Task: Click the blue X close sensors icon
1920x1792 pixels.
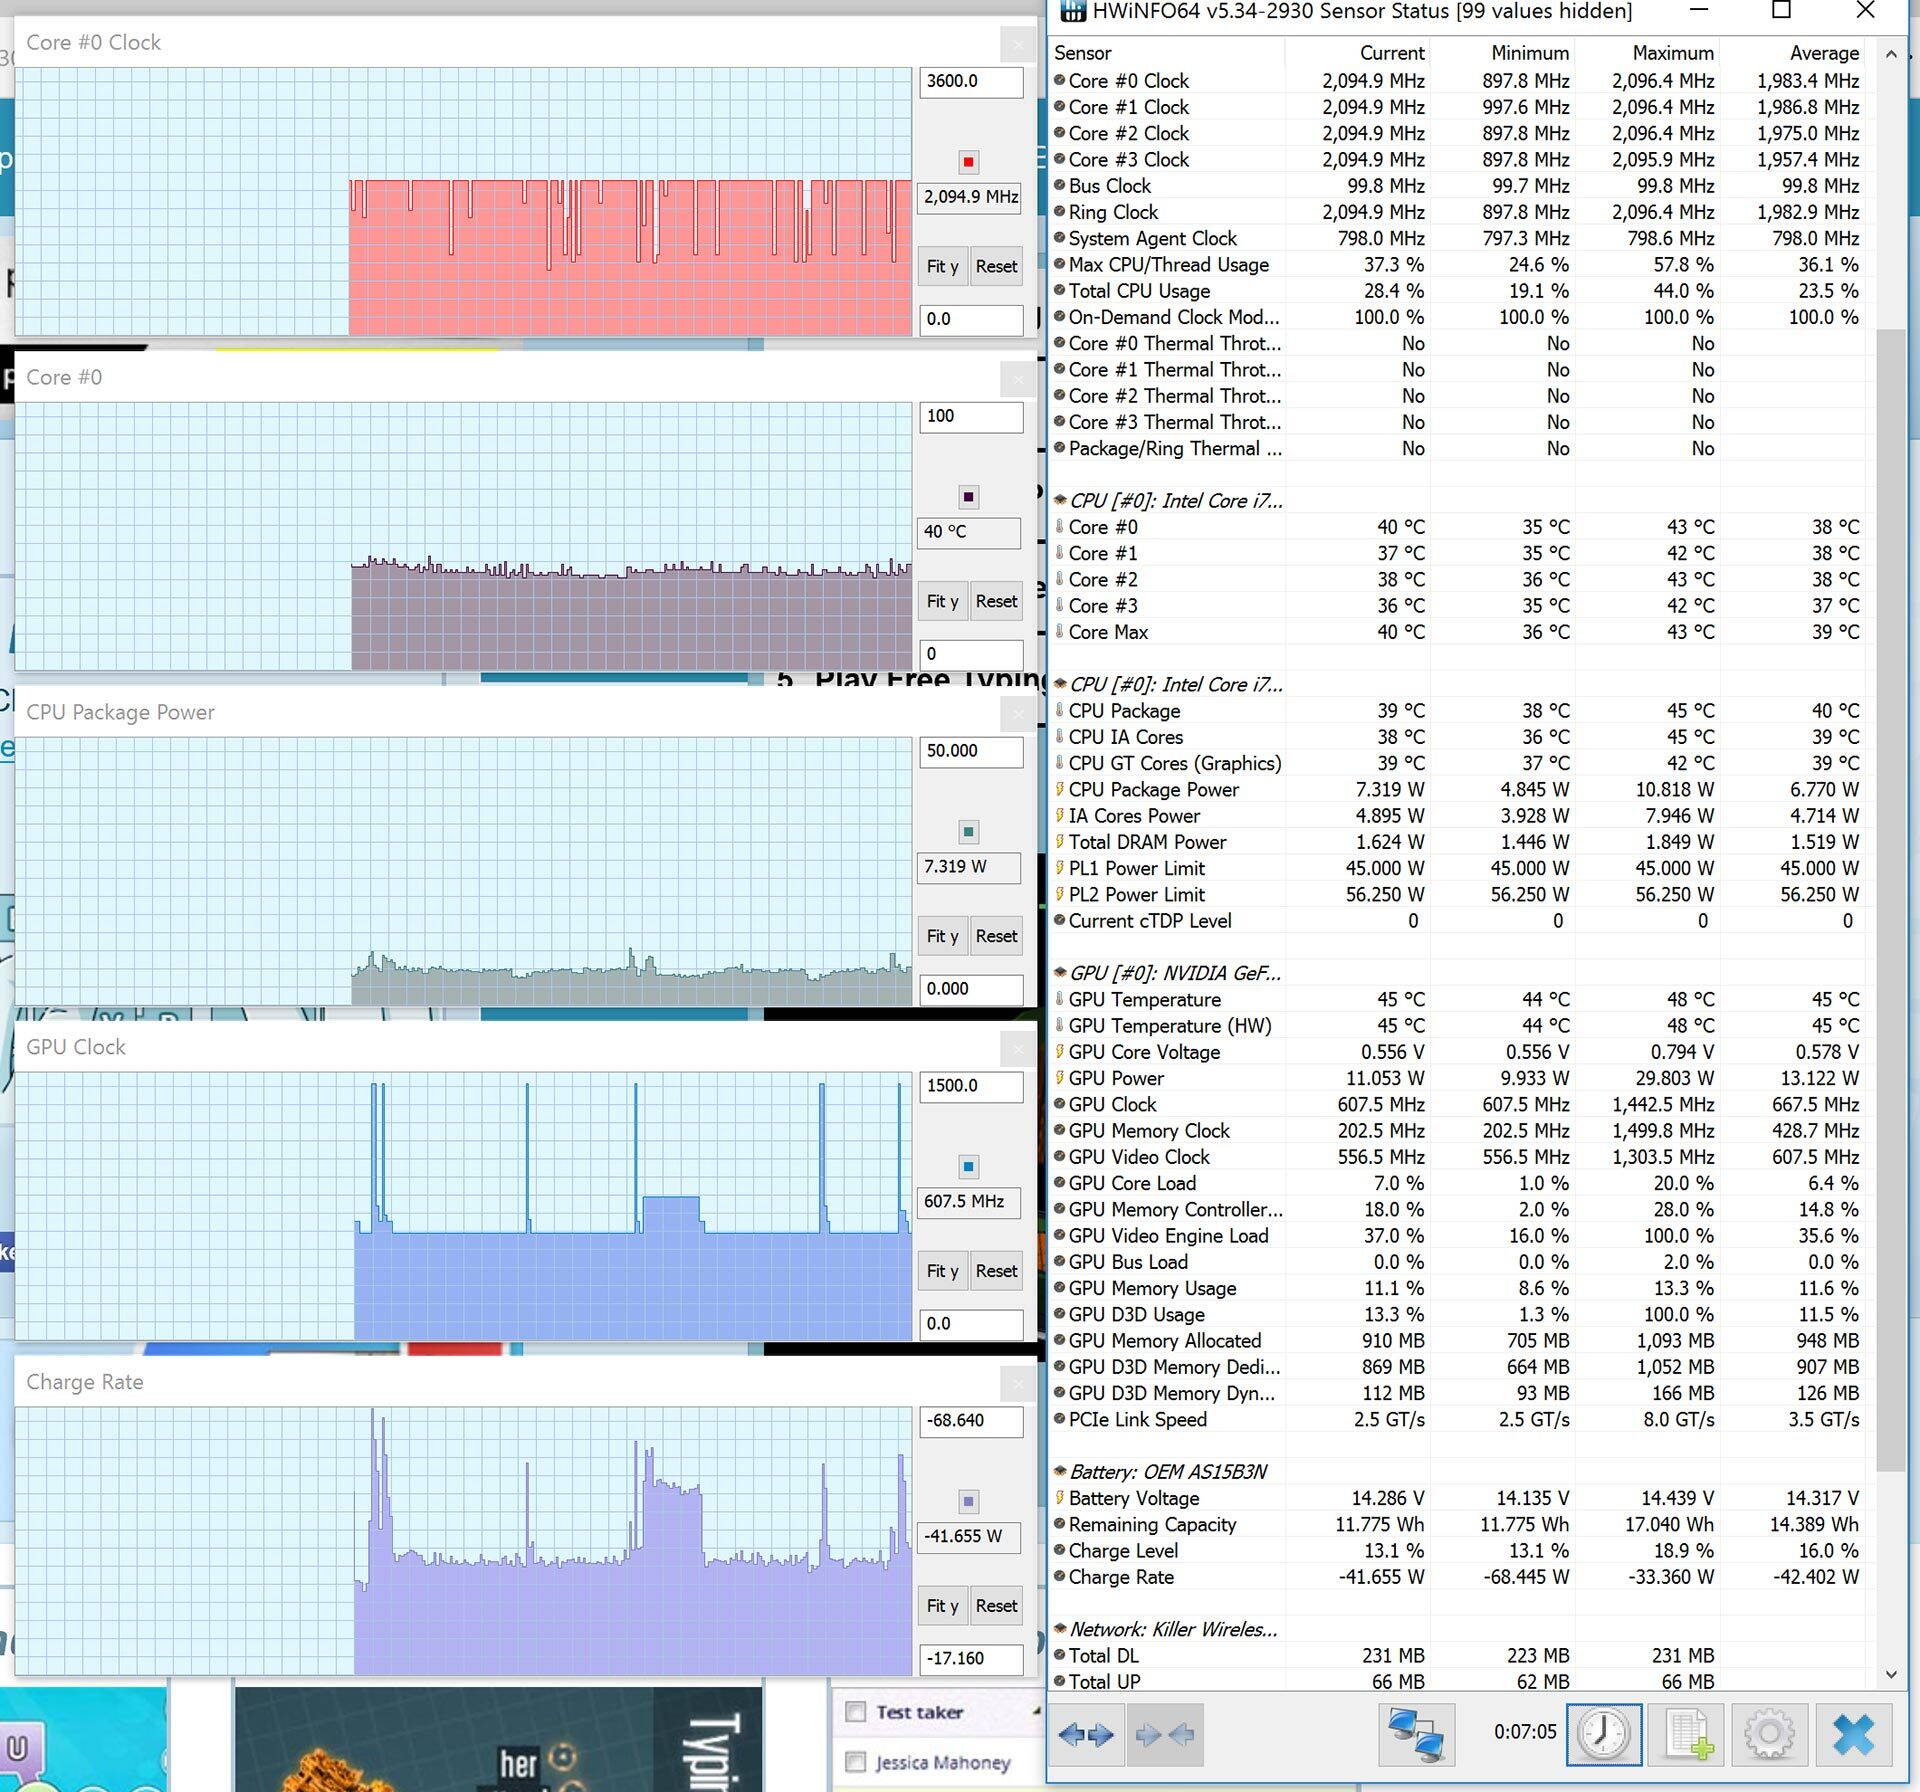Action: pyautogui.click(x=1853, y=1735)
